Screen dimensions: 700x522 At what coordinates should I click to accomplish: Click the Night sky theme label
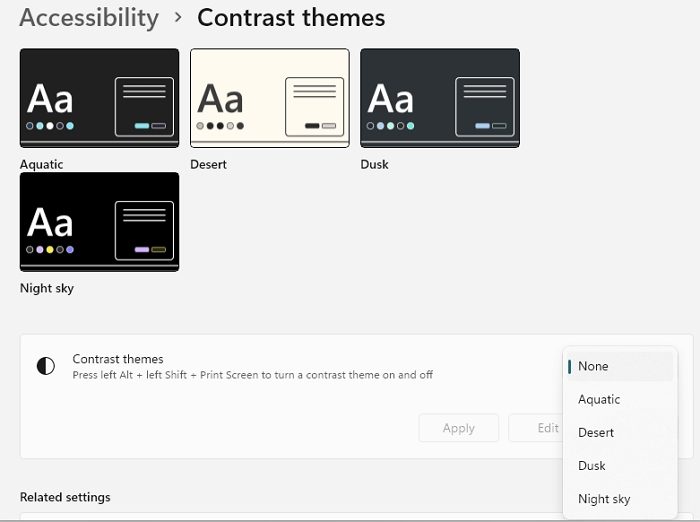click(47, 288)
